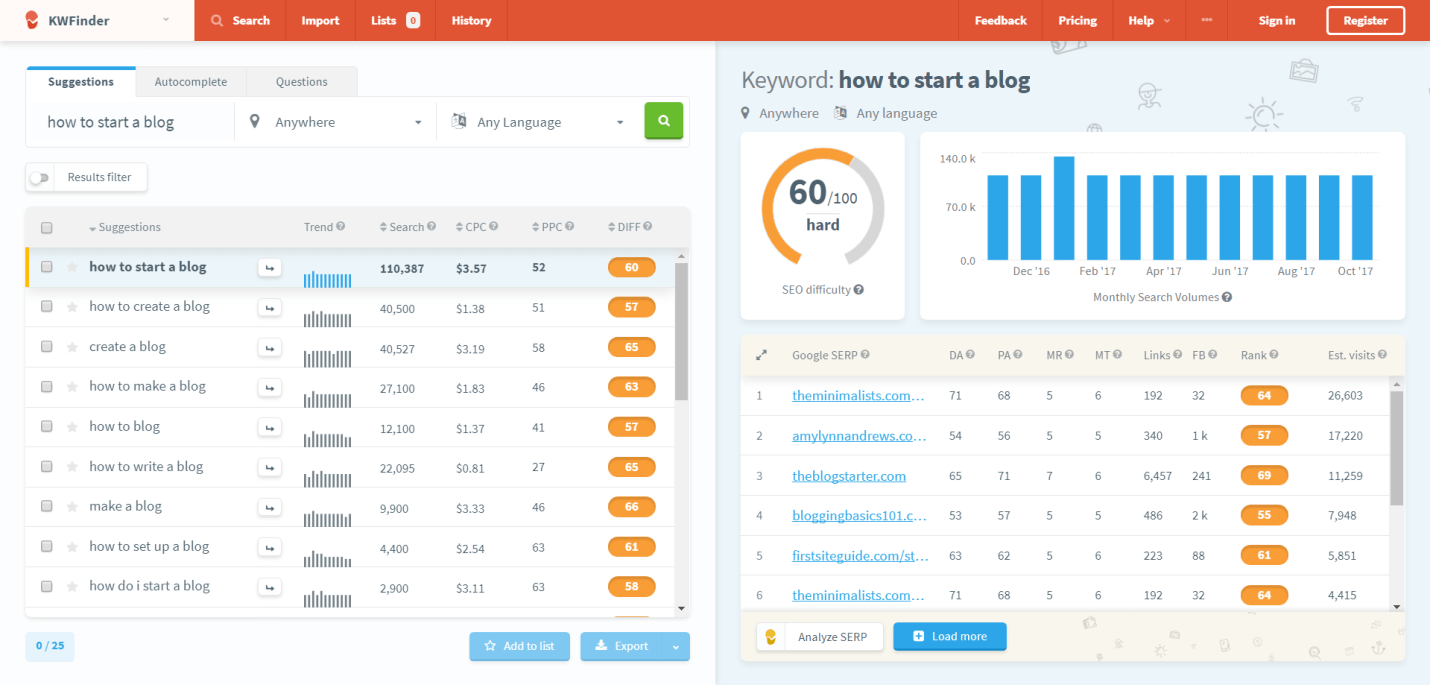Check the 'create a blog' row checkbox

pos(47,347)
